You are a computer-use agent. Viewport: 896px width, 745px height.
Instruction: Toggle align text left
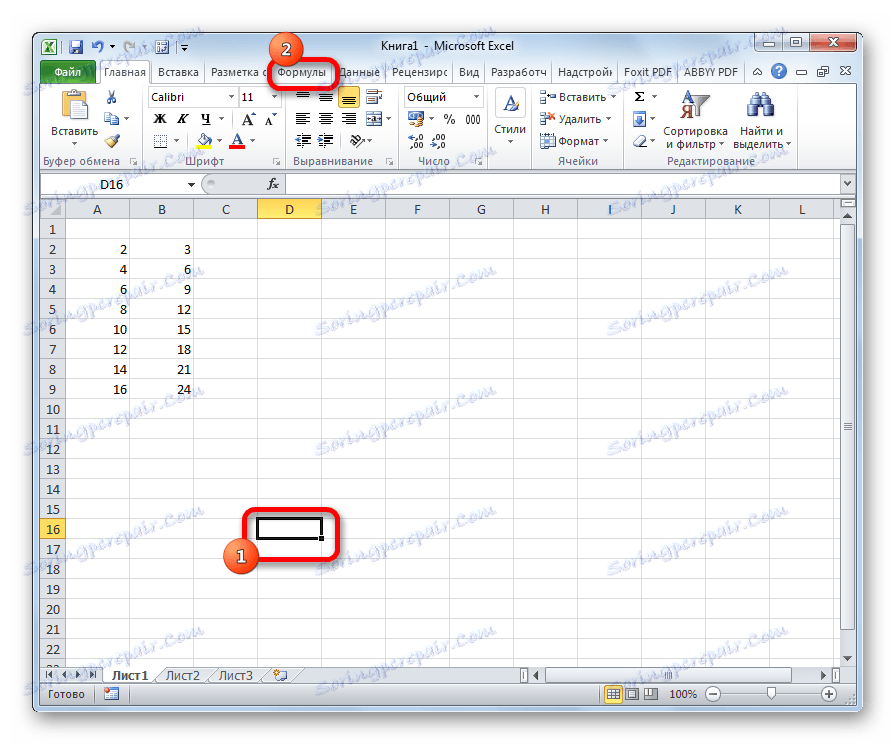pyautogui.click(x=303, y=119)
